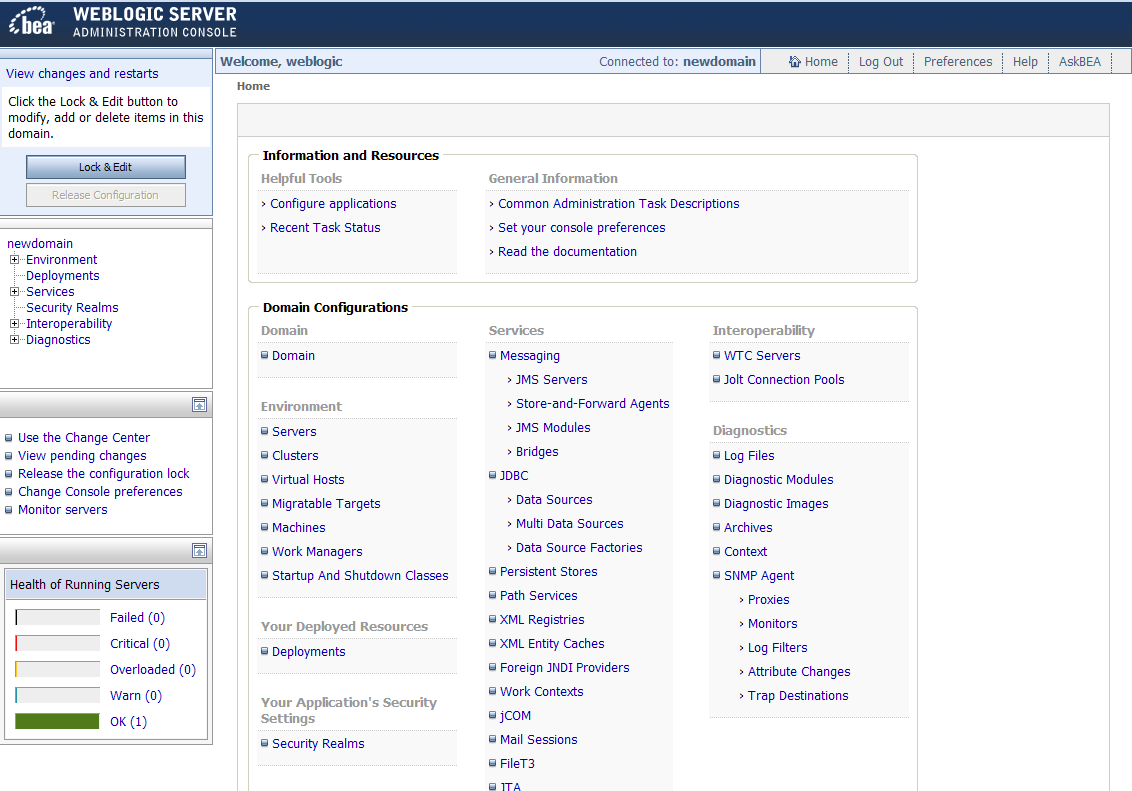Open Attribute Changes link under SNMP Agent
Screen dimensions: 1132x791
coord(799,672)
